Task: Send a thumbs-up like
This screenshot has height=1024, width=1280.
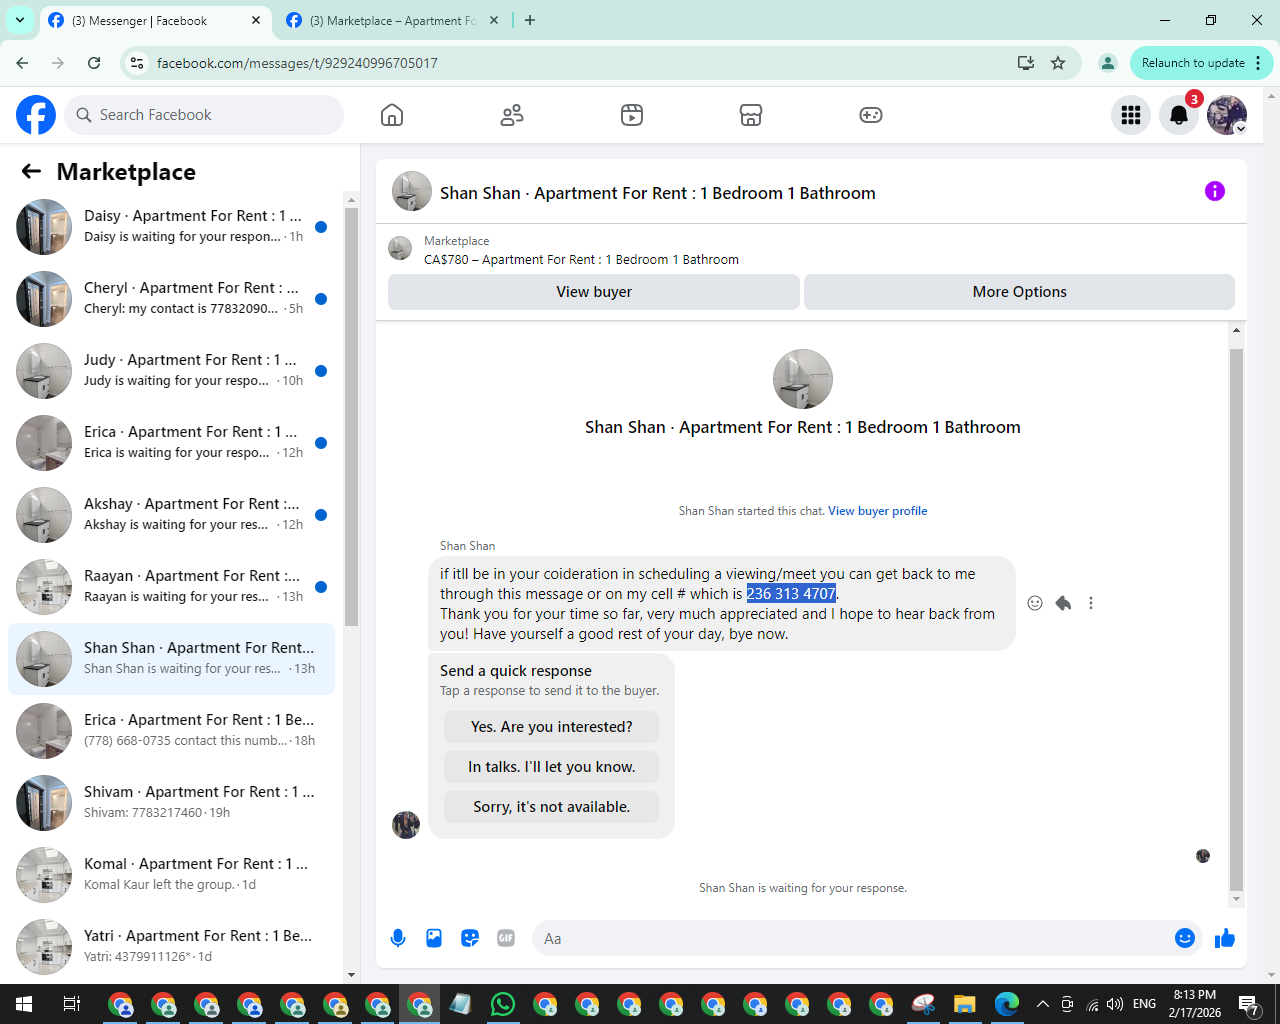Action: [x=1225, y=938]
